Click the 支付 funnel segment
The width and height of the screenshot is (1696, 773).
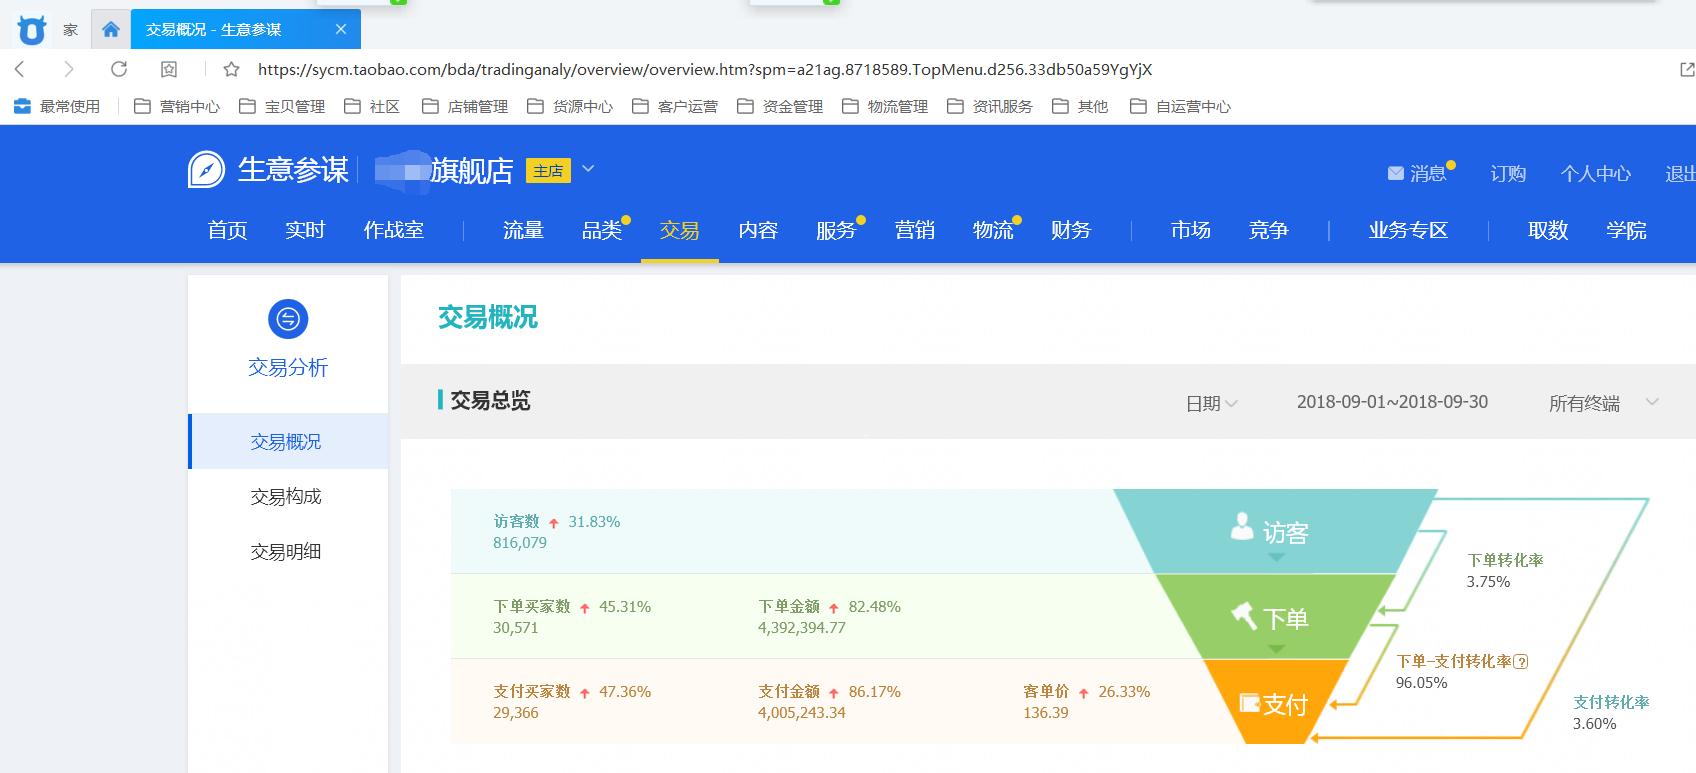coord(1275,703)
